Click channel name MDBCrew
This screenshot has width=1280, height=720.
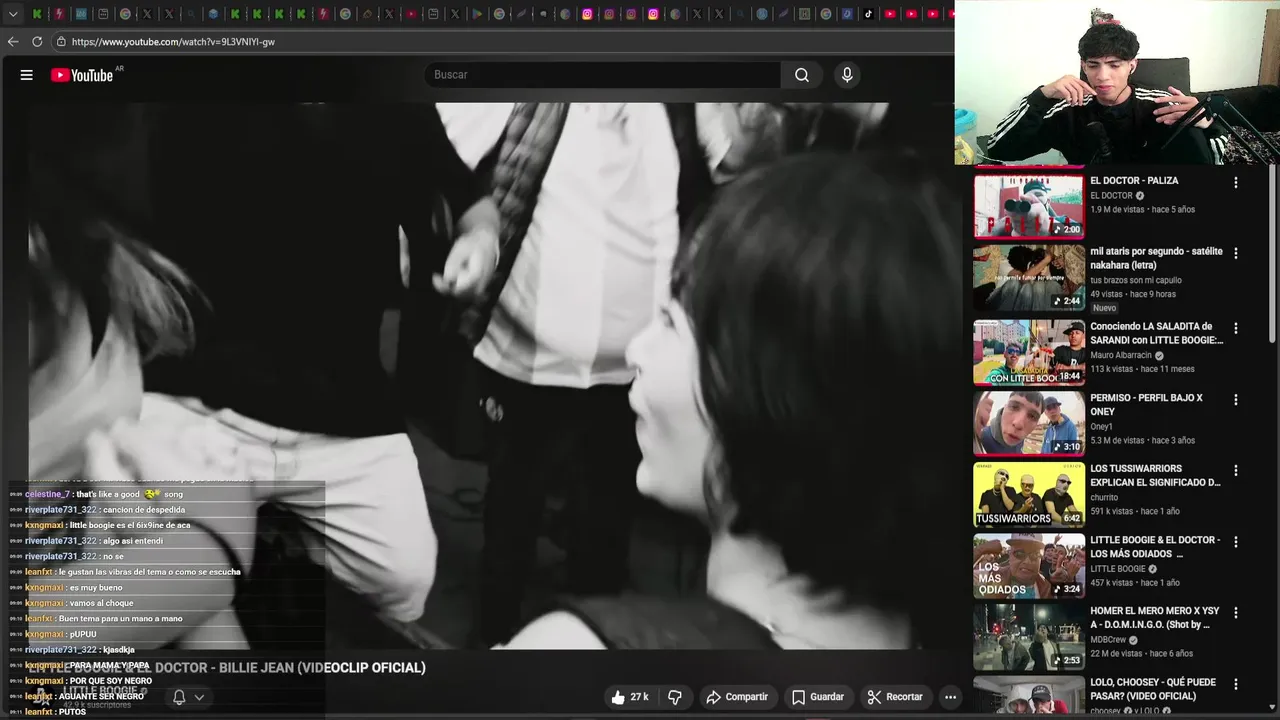pyautogui.click(x=1108, y=640)
